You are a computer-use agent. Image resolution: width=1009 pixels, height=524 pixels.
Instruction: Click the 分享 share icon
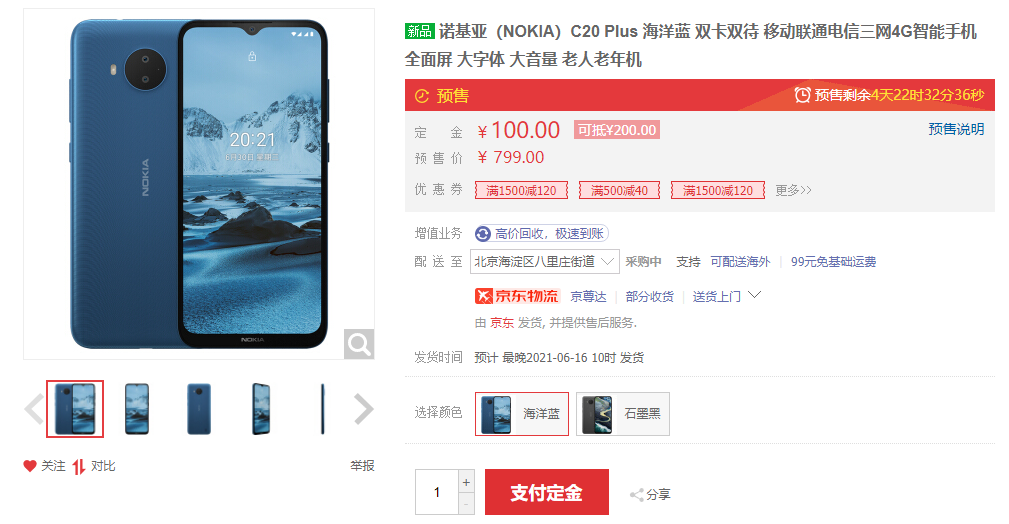point(636,495)
